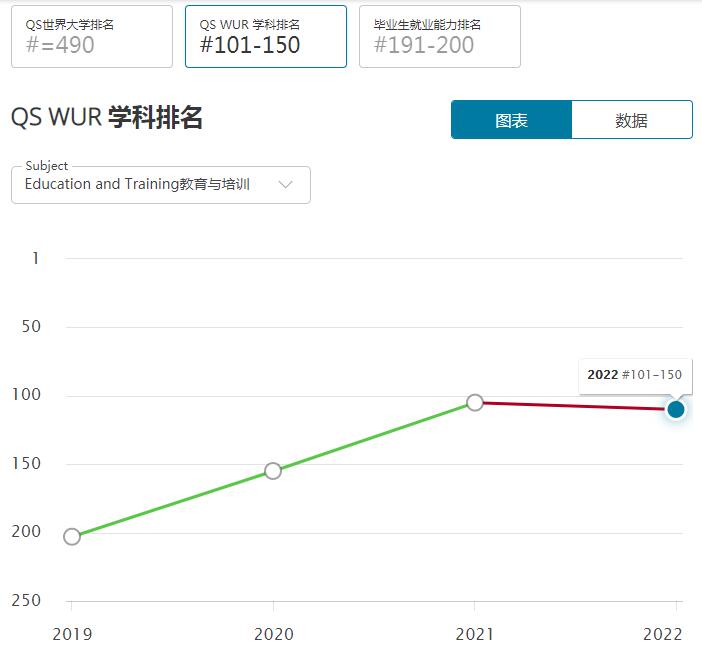The image size is (702, 657).
Task: Switch to the 数据 data view
Action: point(631,120)
